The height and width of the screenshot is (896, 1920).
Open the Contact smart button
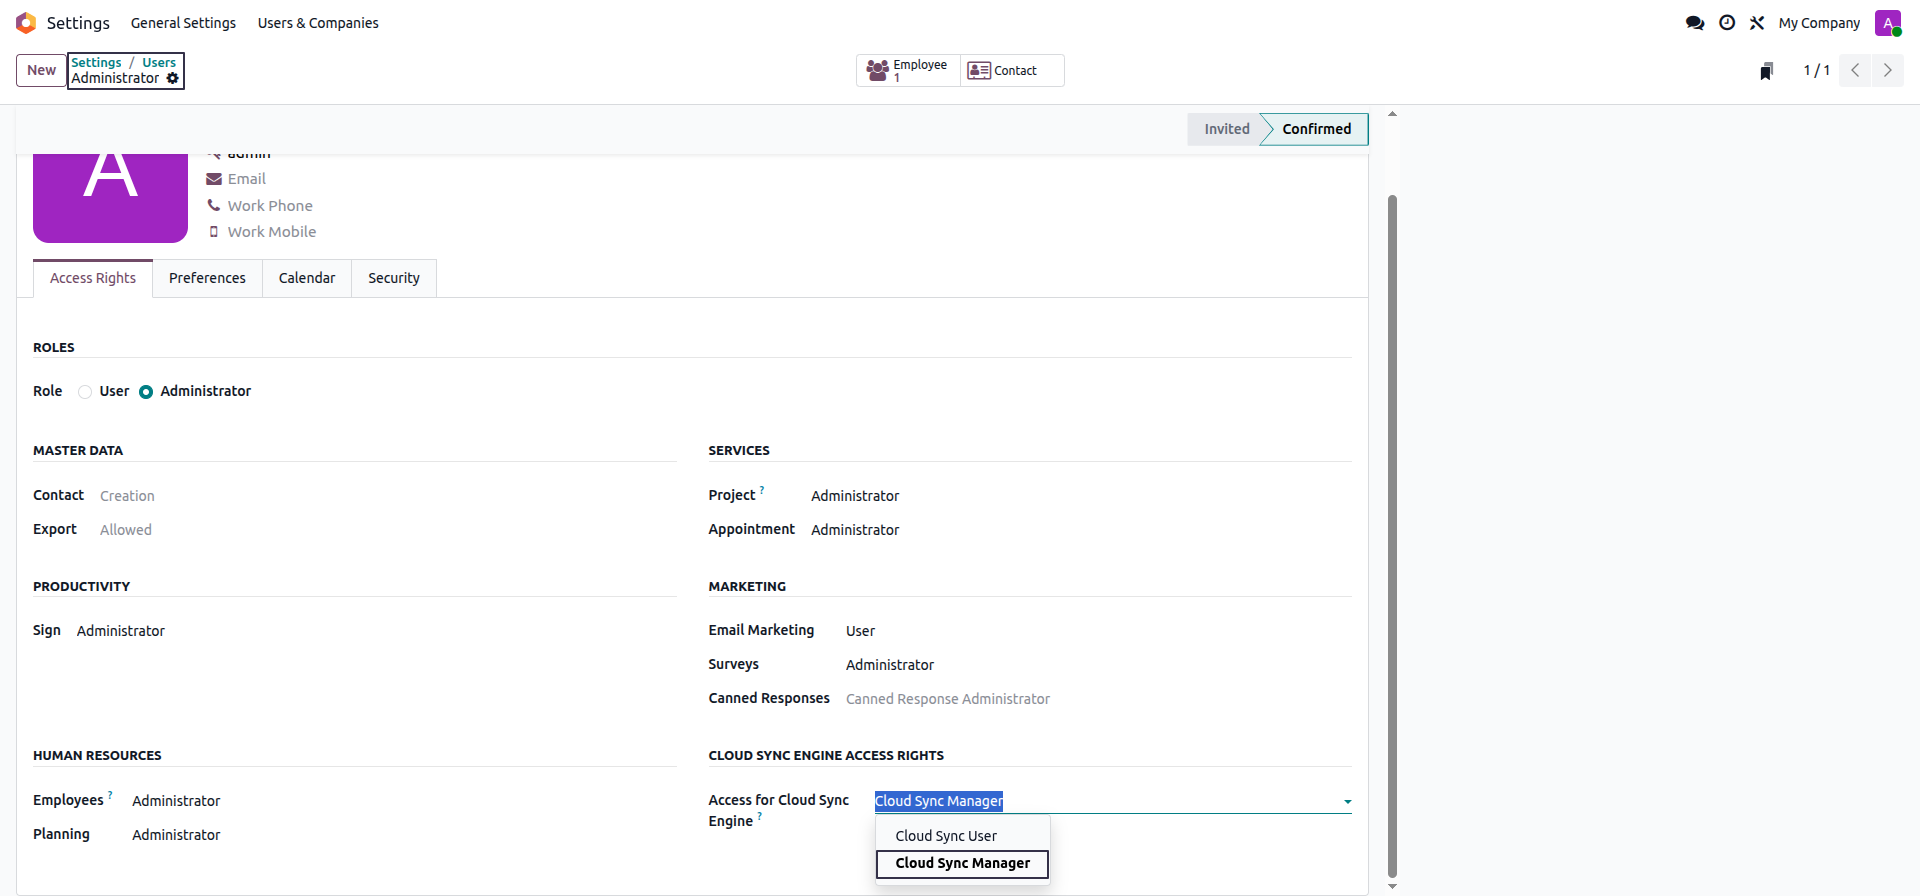click(x=1012, y=70)
